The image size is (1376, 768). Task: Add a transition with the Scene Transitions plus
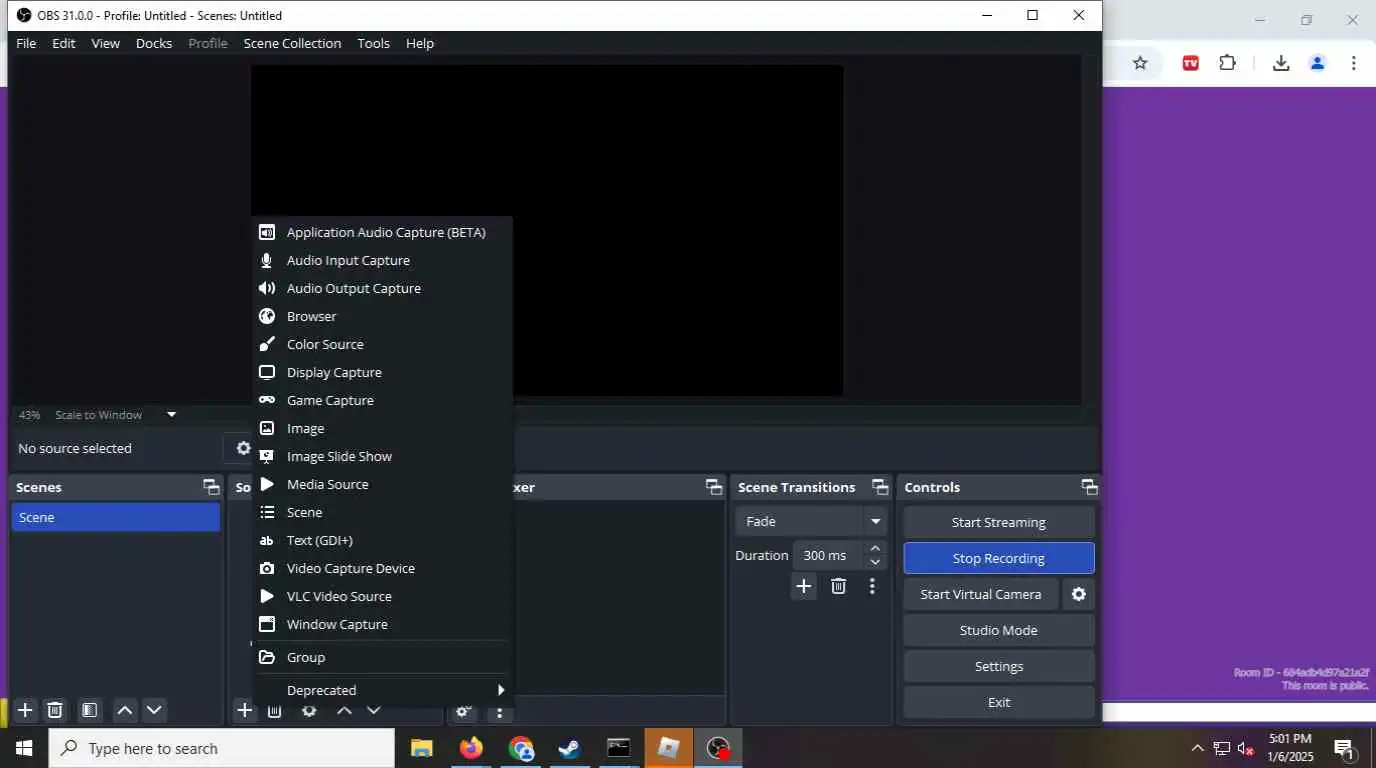point(804,586)
